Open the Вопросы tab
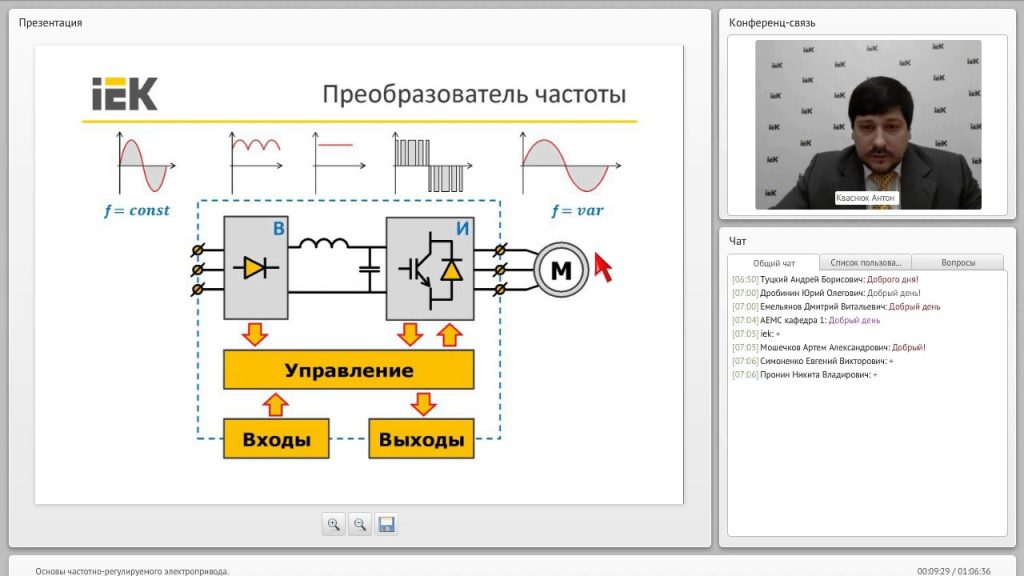This screenshot has width=1024, height=576. 957,263
